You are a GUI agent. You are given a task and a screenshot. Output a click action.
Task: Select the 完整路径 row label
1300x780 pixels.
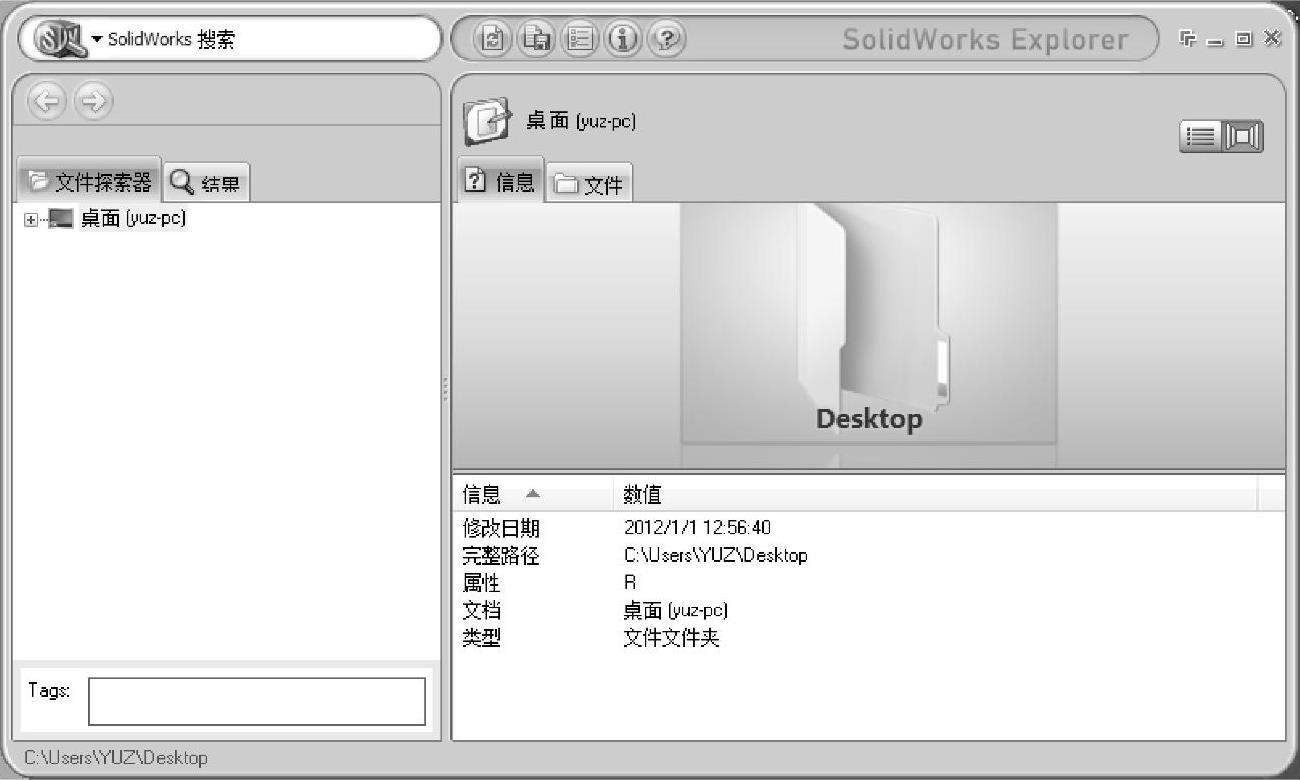(501, 555)
